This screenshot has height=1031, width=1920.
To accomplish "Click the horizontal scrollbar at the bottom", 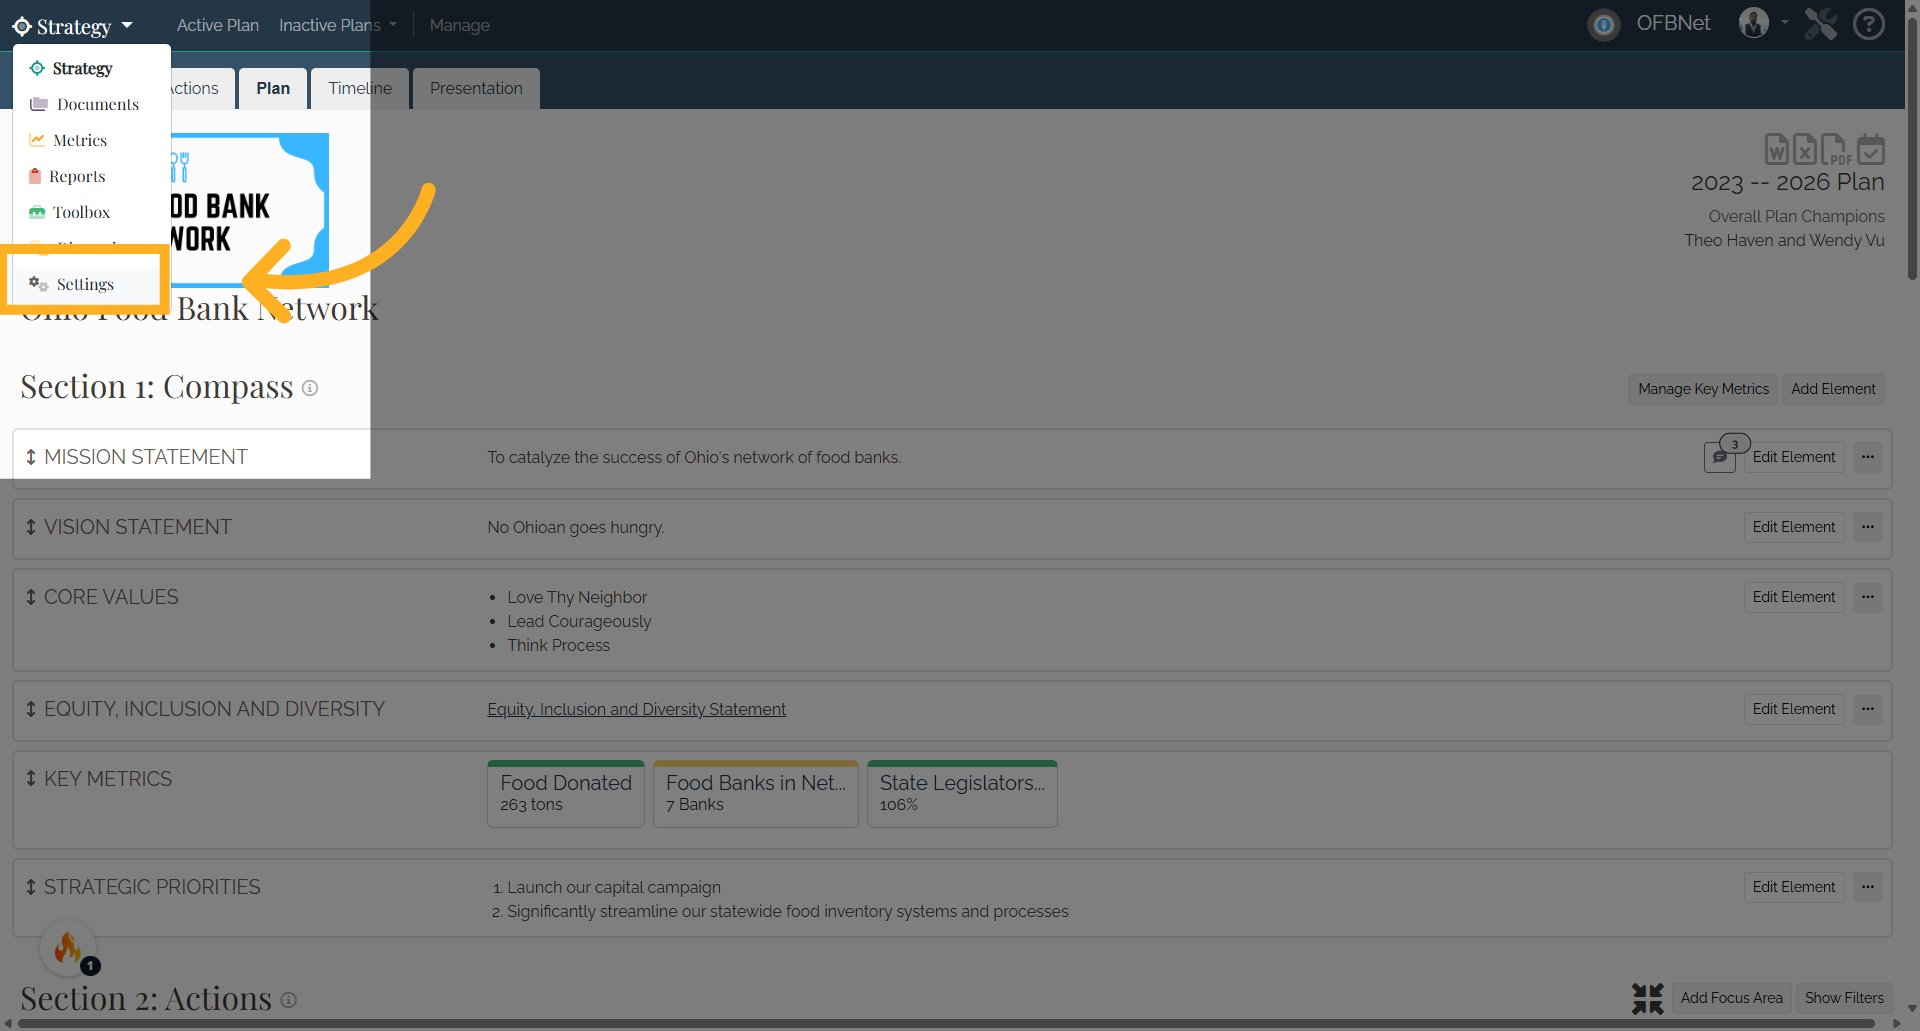I will [945, 1023].
